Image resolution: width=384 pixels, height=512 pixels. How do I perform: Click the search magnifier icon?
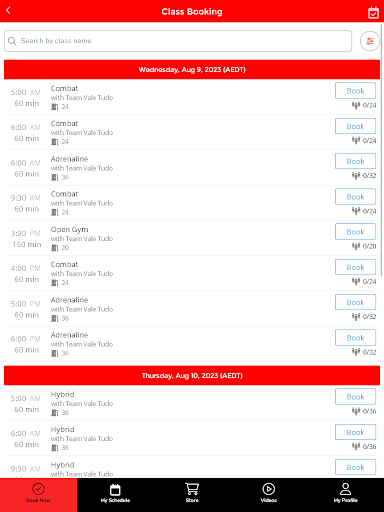[x=12, y=41]
